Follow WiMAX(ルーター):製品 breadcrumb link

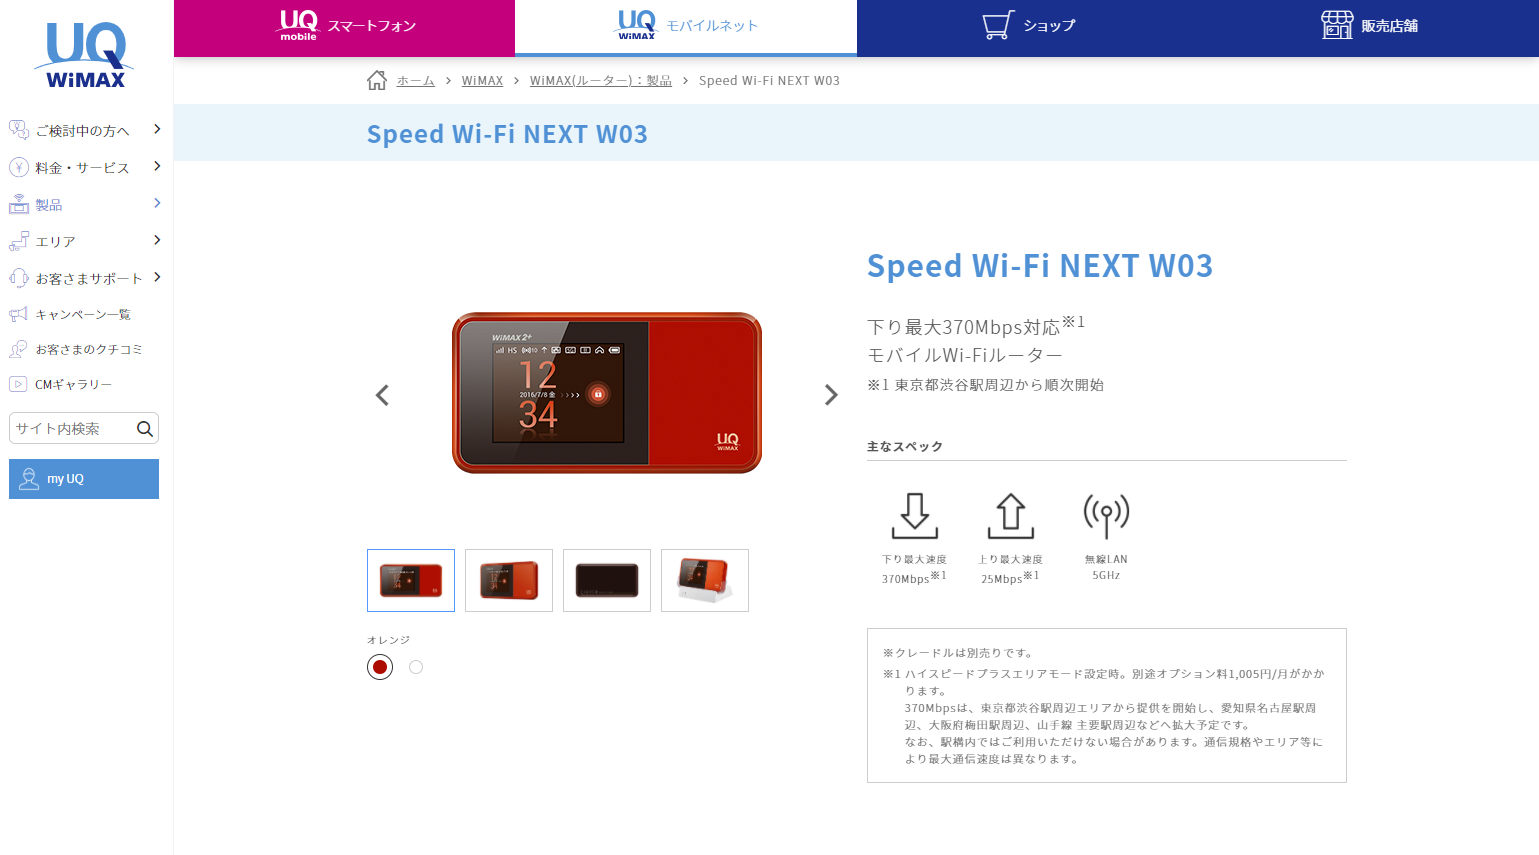click(x=601, y=81)
